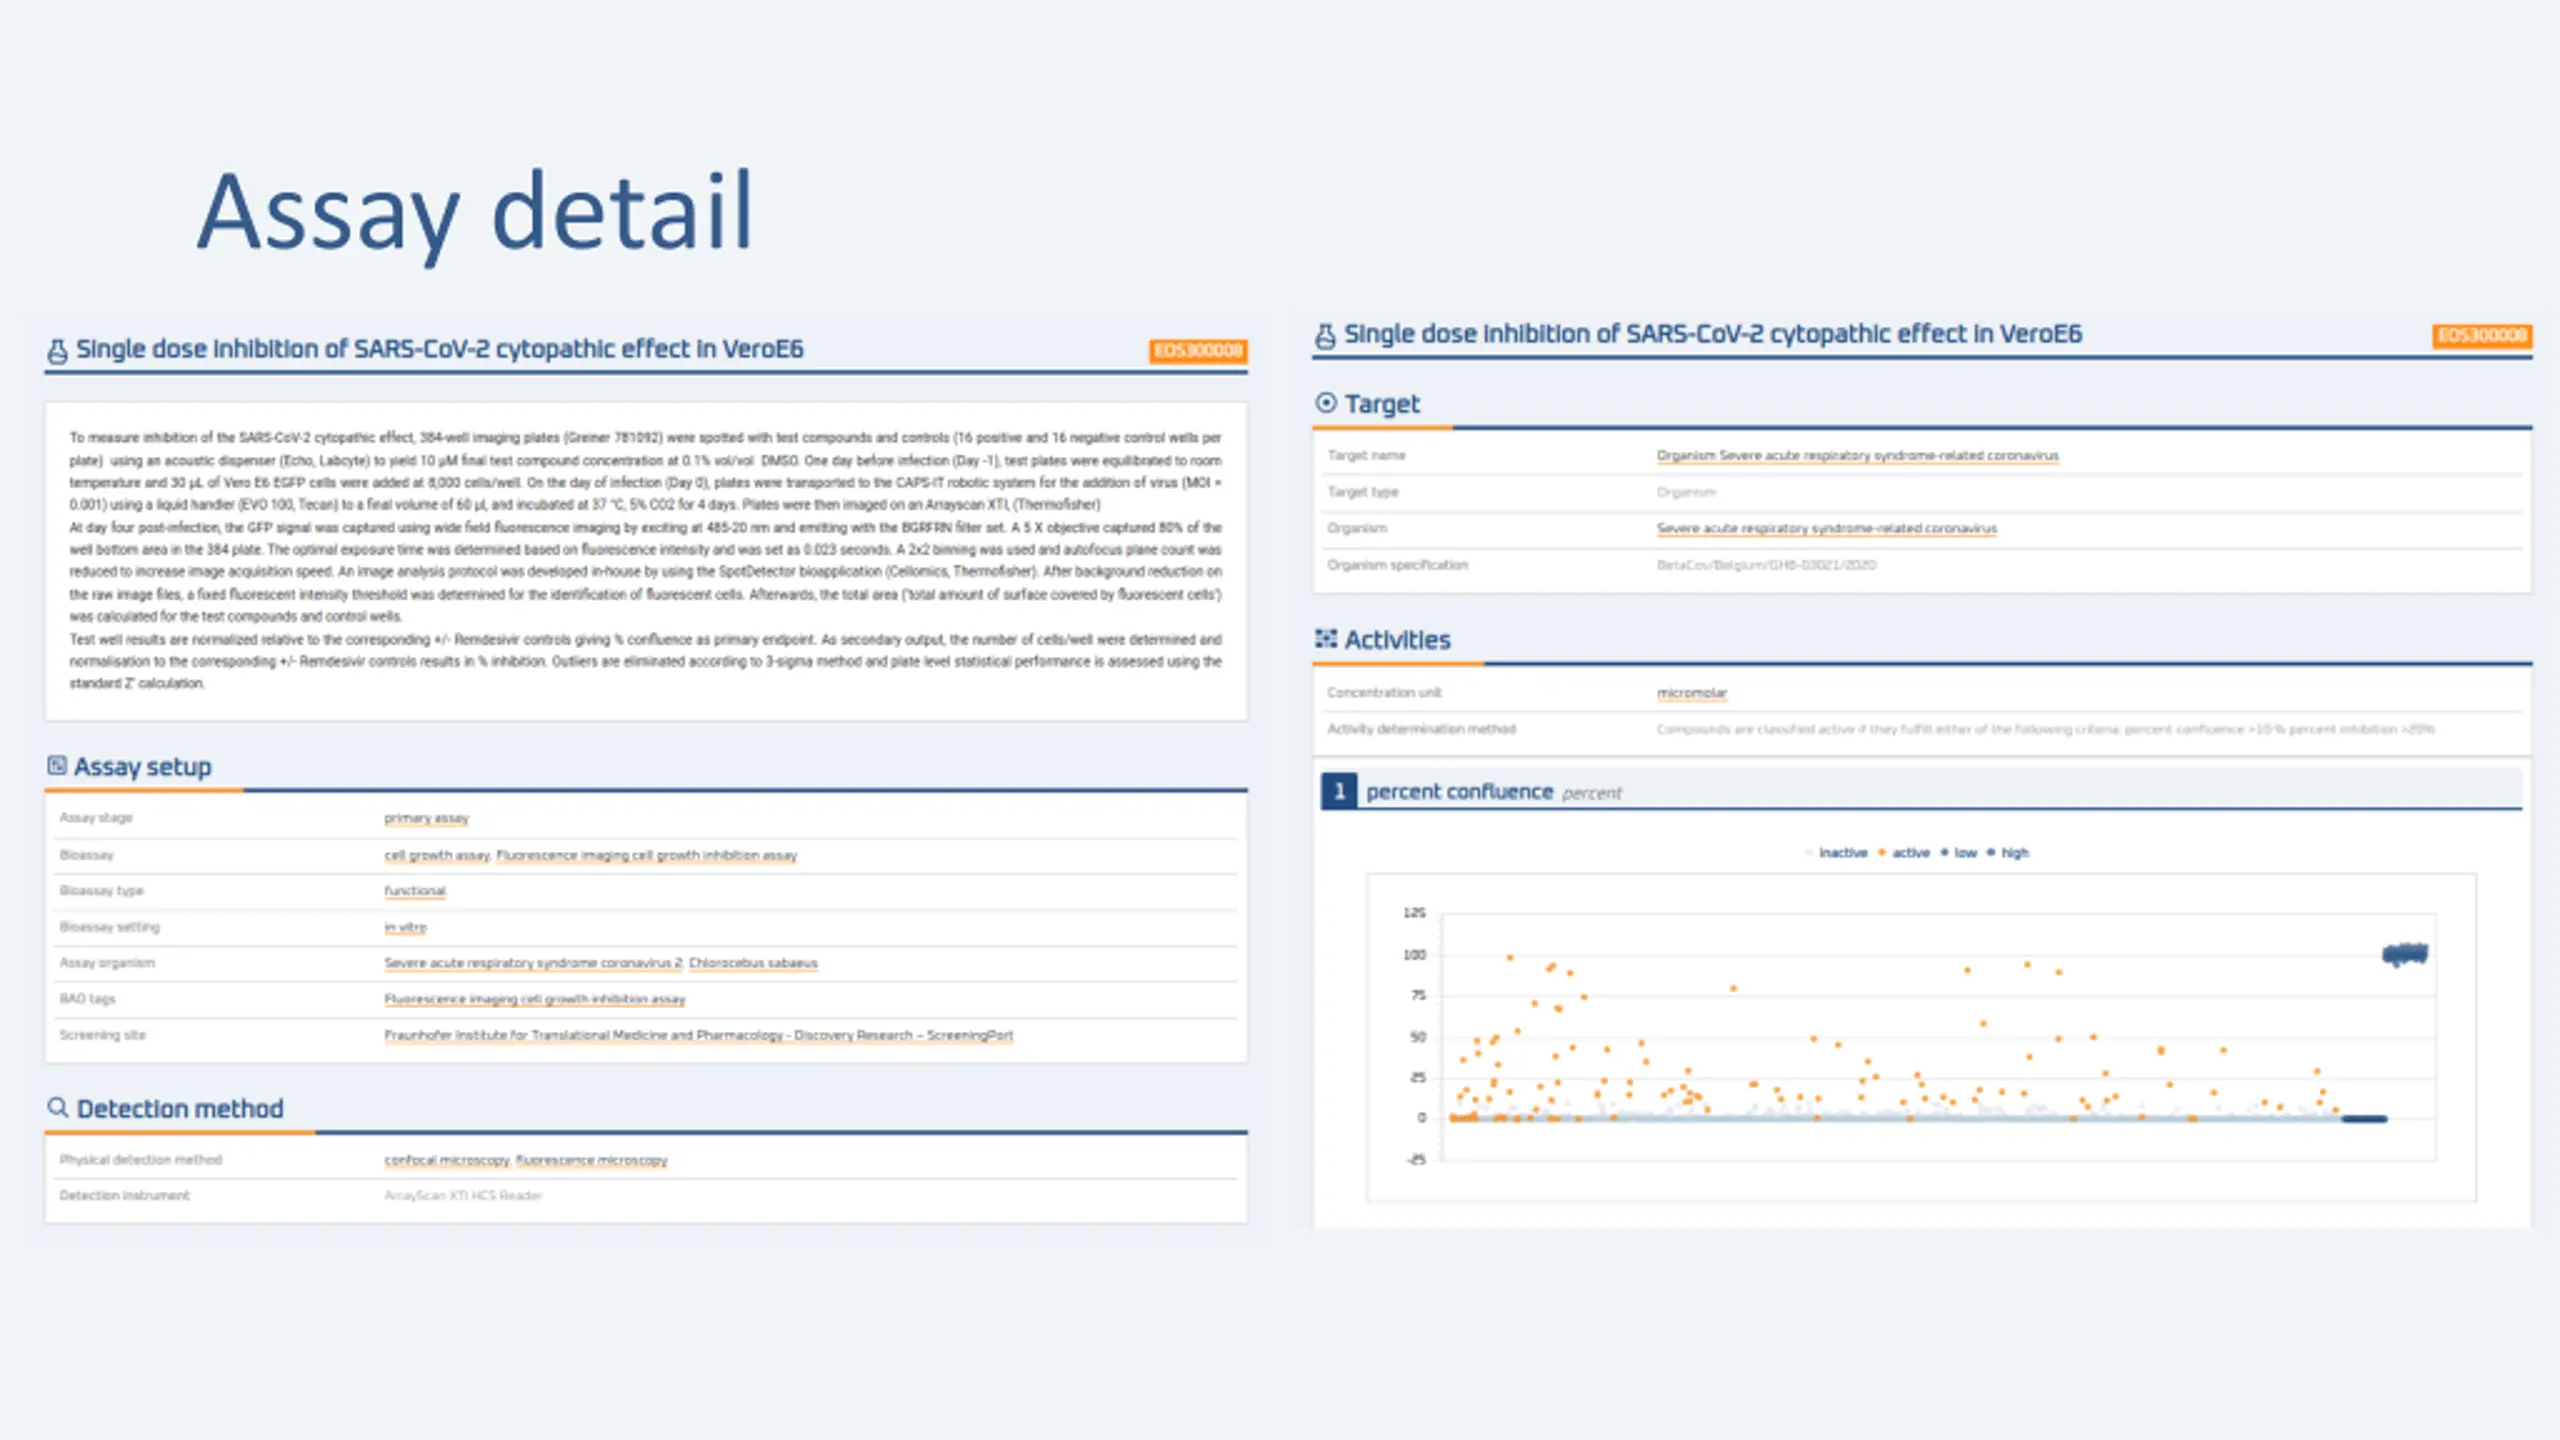Follow the Chlorocebus sabaeus organism link
This screenshot has height=1440, width=2560.
(x=752, y=963)
